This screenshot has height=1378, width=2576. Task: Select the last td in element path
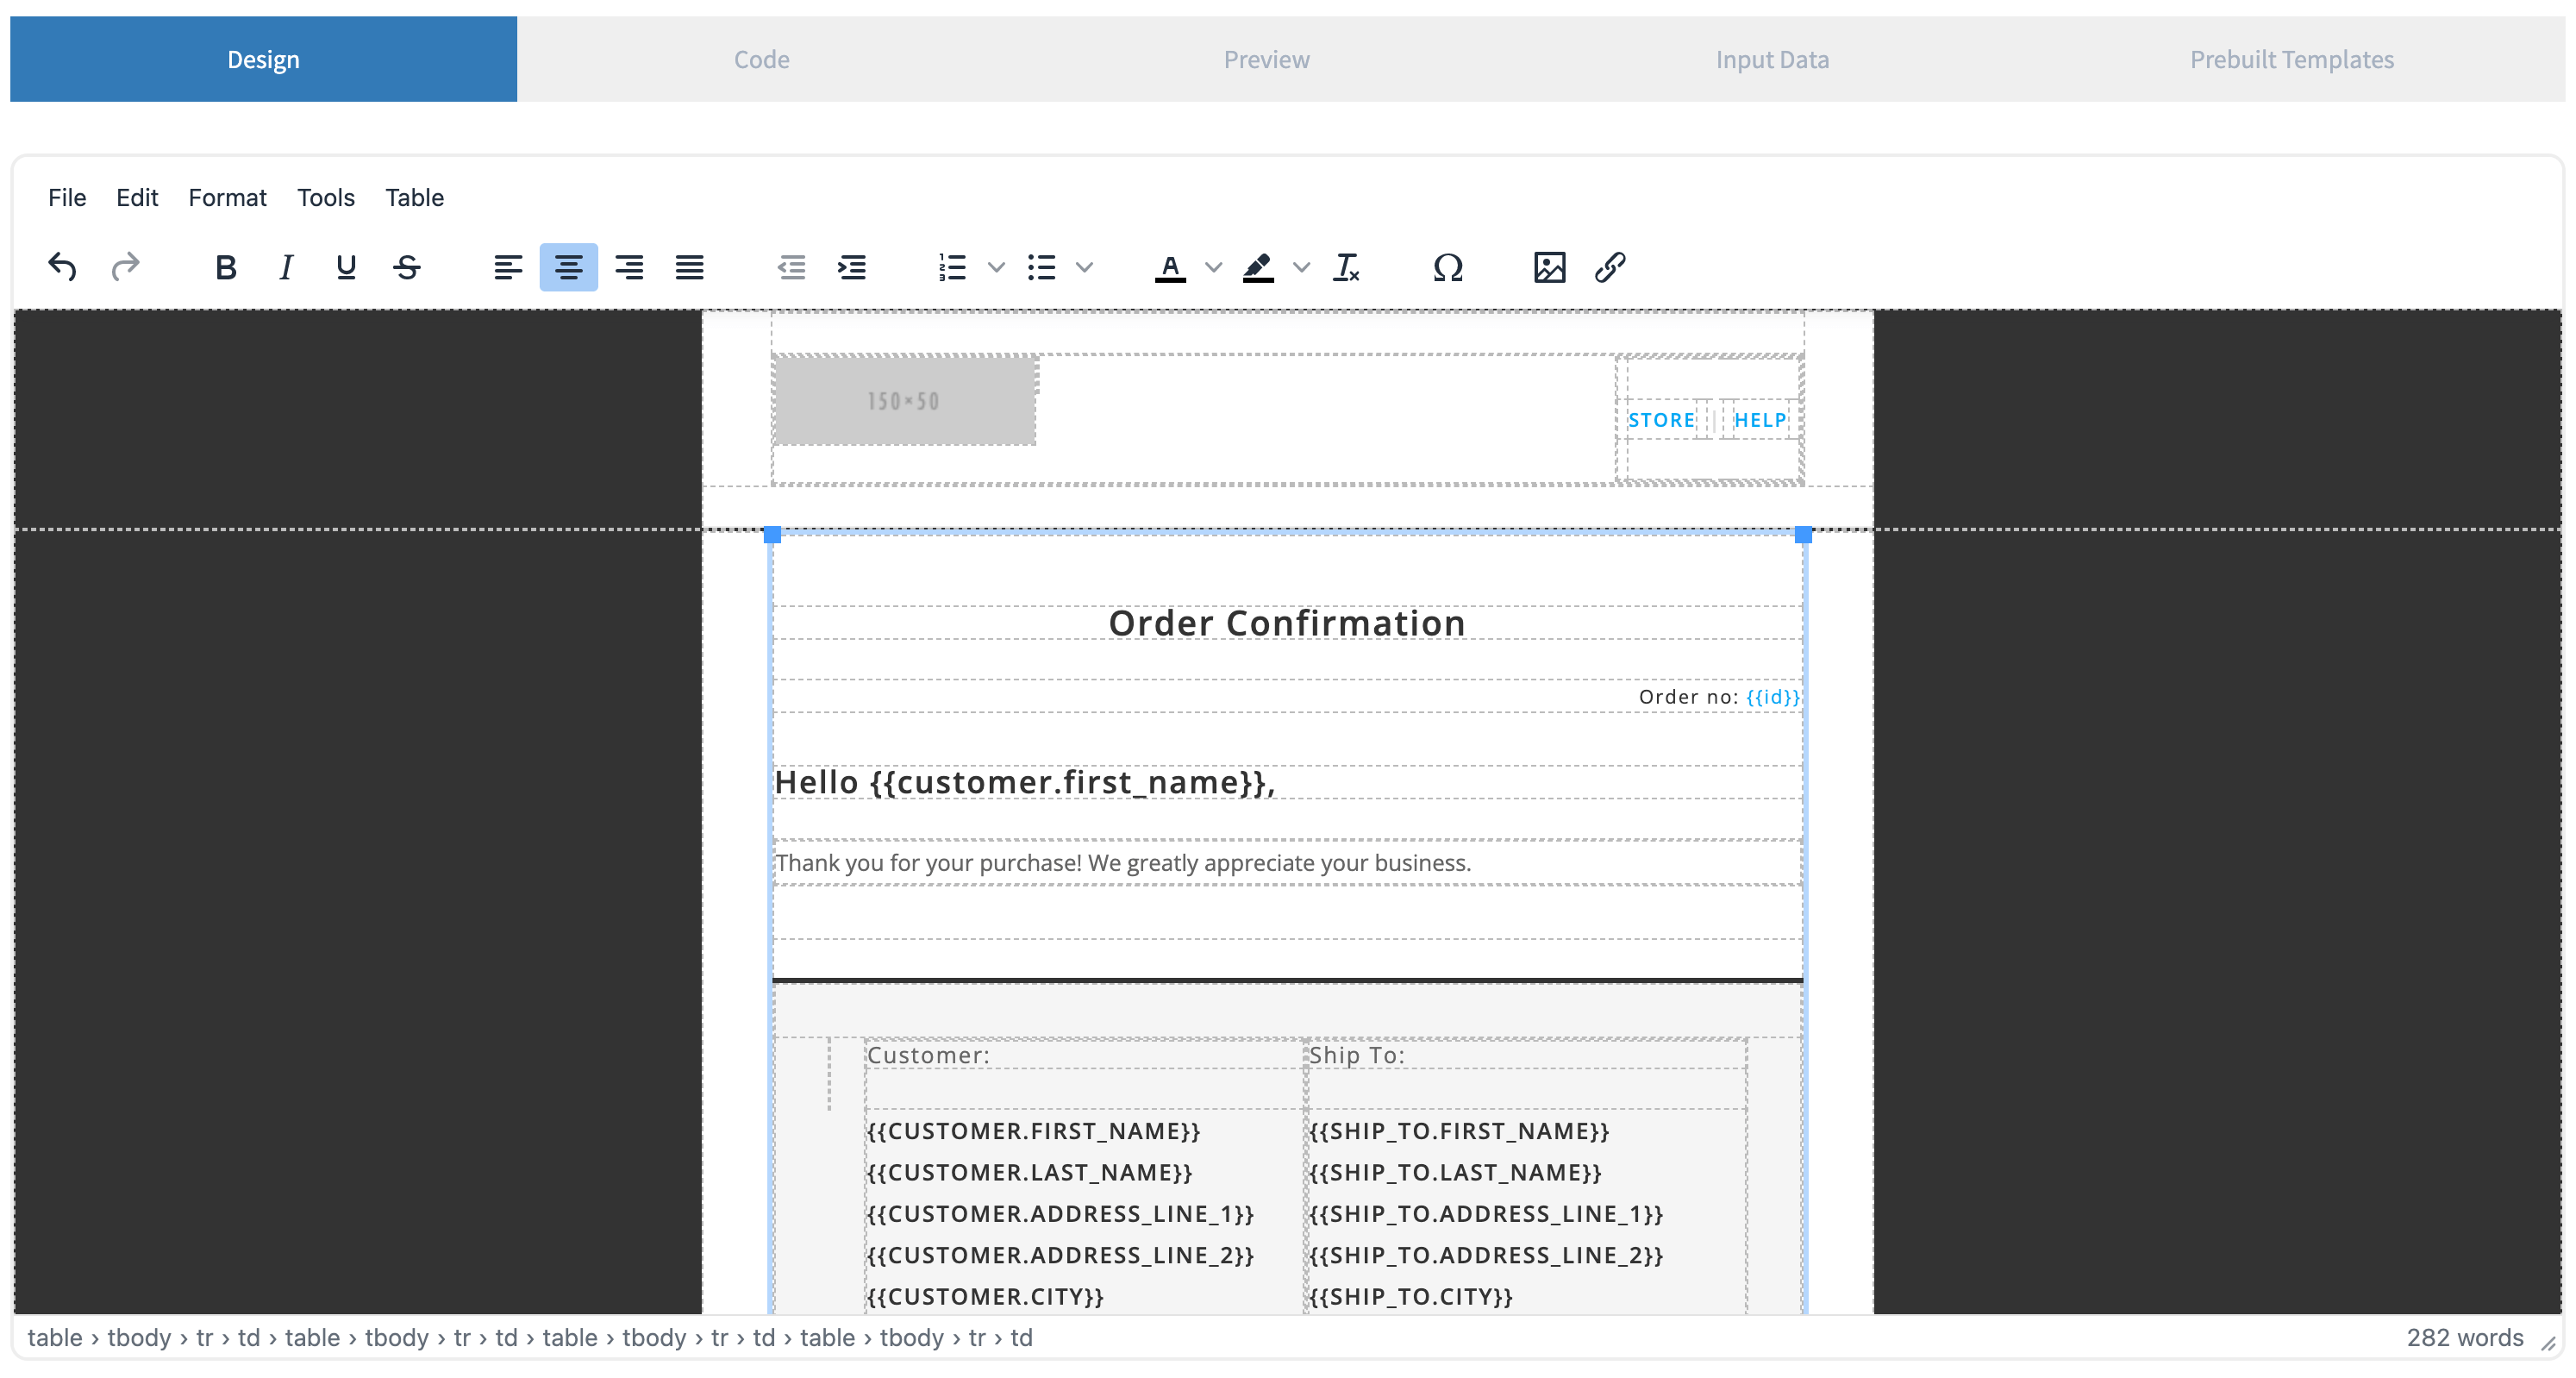click(x=1021, y=1337)
